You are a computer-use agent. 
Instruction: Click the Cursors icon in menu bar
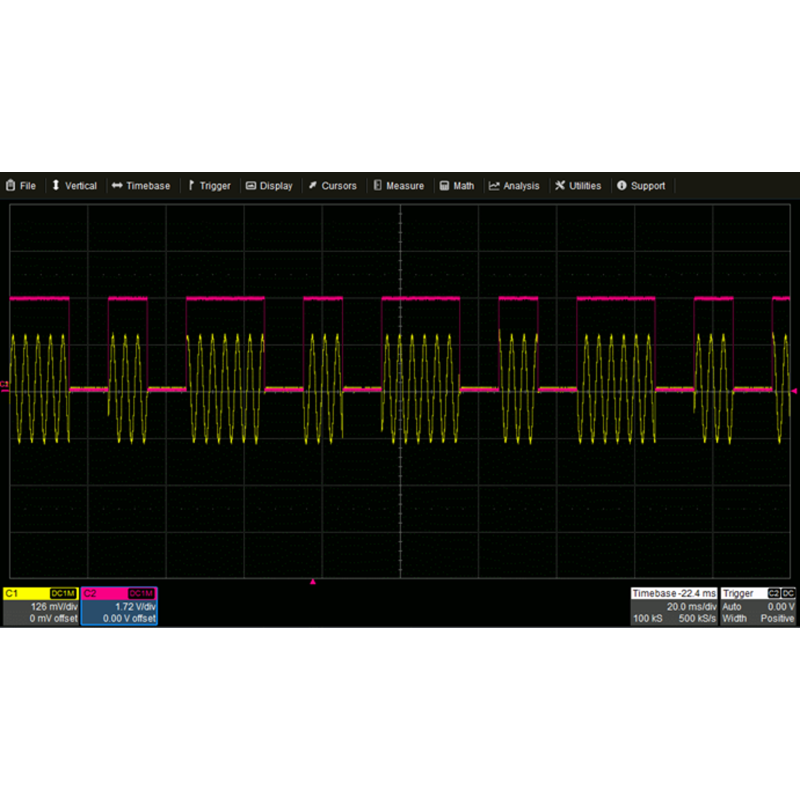(313, 186)
